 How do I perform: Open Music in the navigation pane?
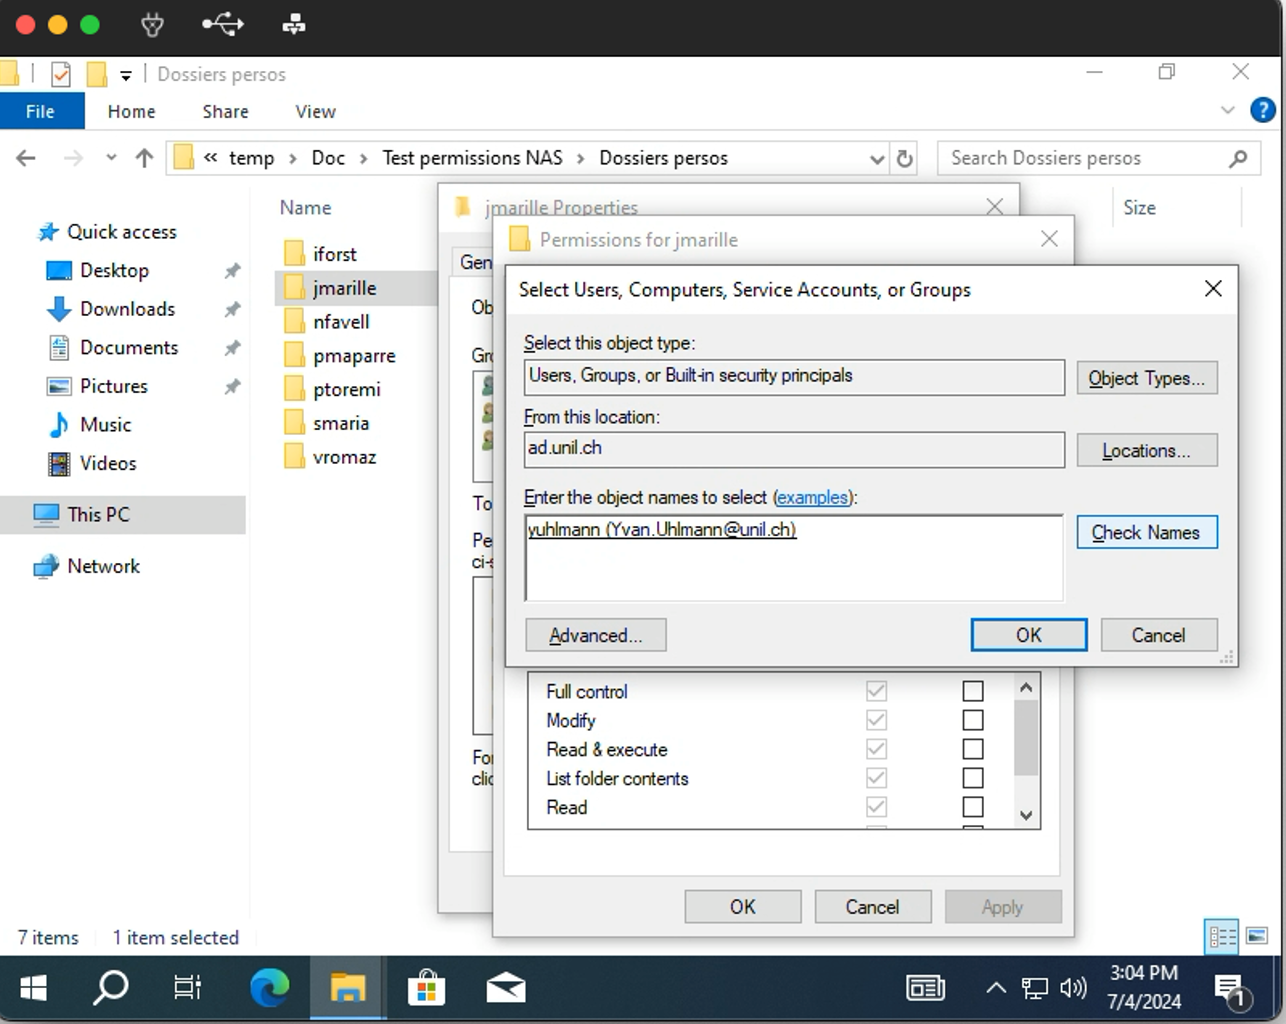pyautogui.click(x=105, y=425)
